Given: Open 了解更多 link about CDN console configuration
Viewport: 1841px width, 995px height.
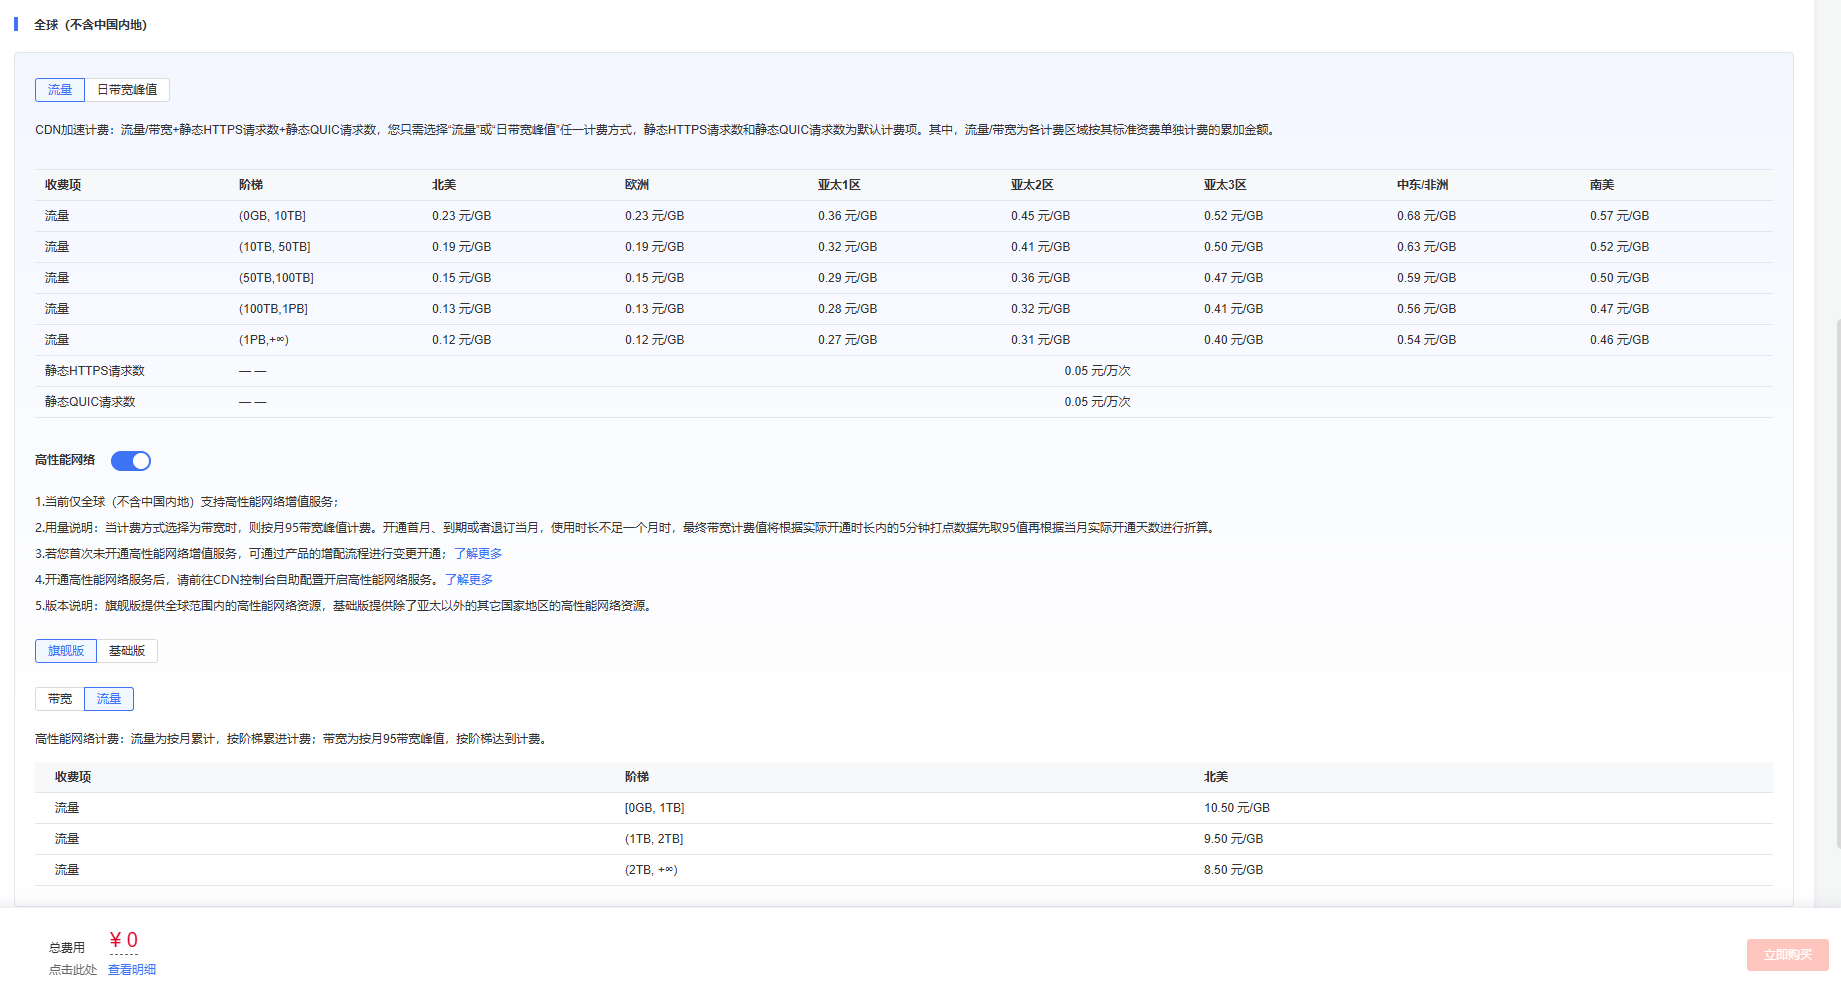Looking at the screenshot, I should [469, 580].
